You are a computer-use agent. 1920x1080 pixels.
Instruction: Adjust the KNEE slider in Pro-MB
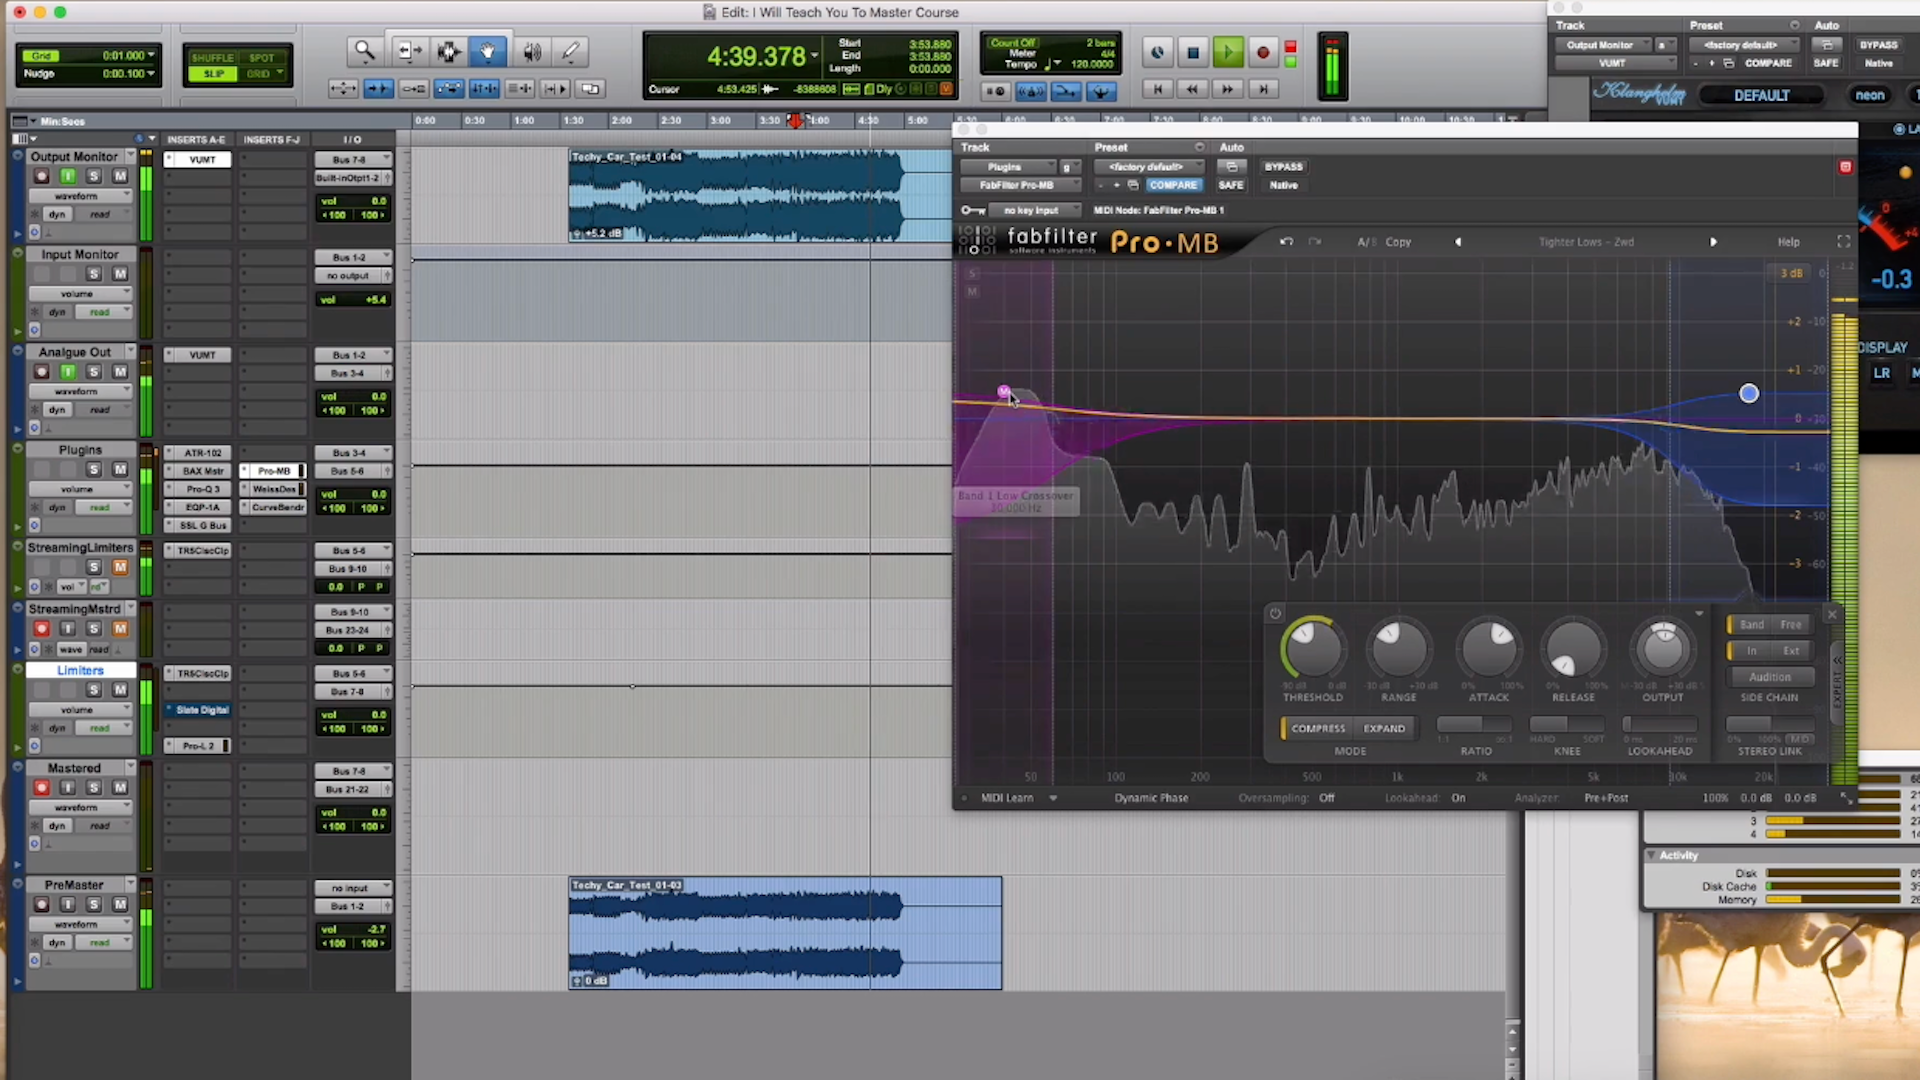point(1567,724)
